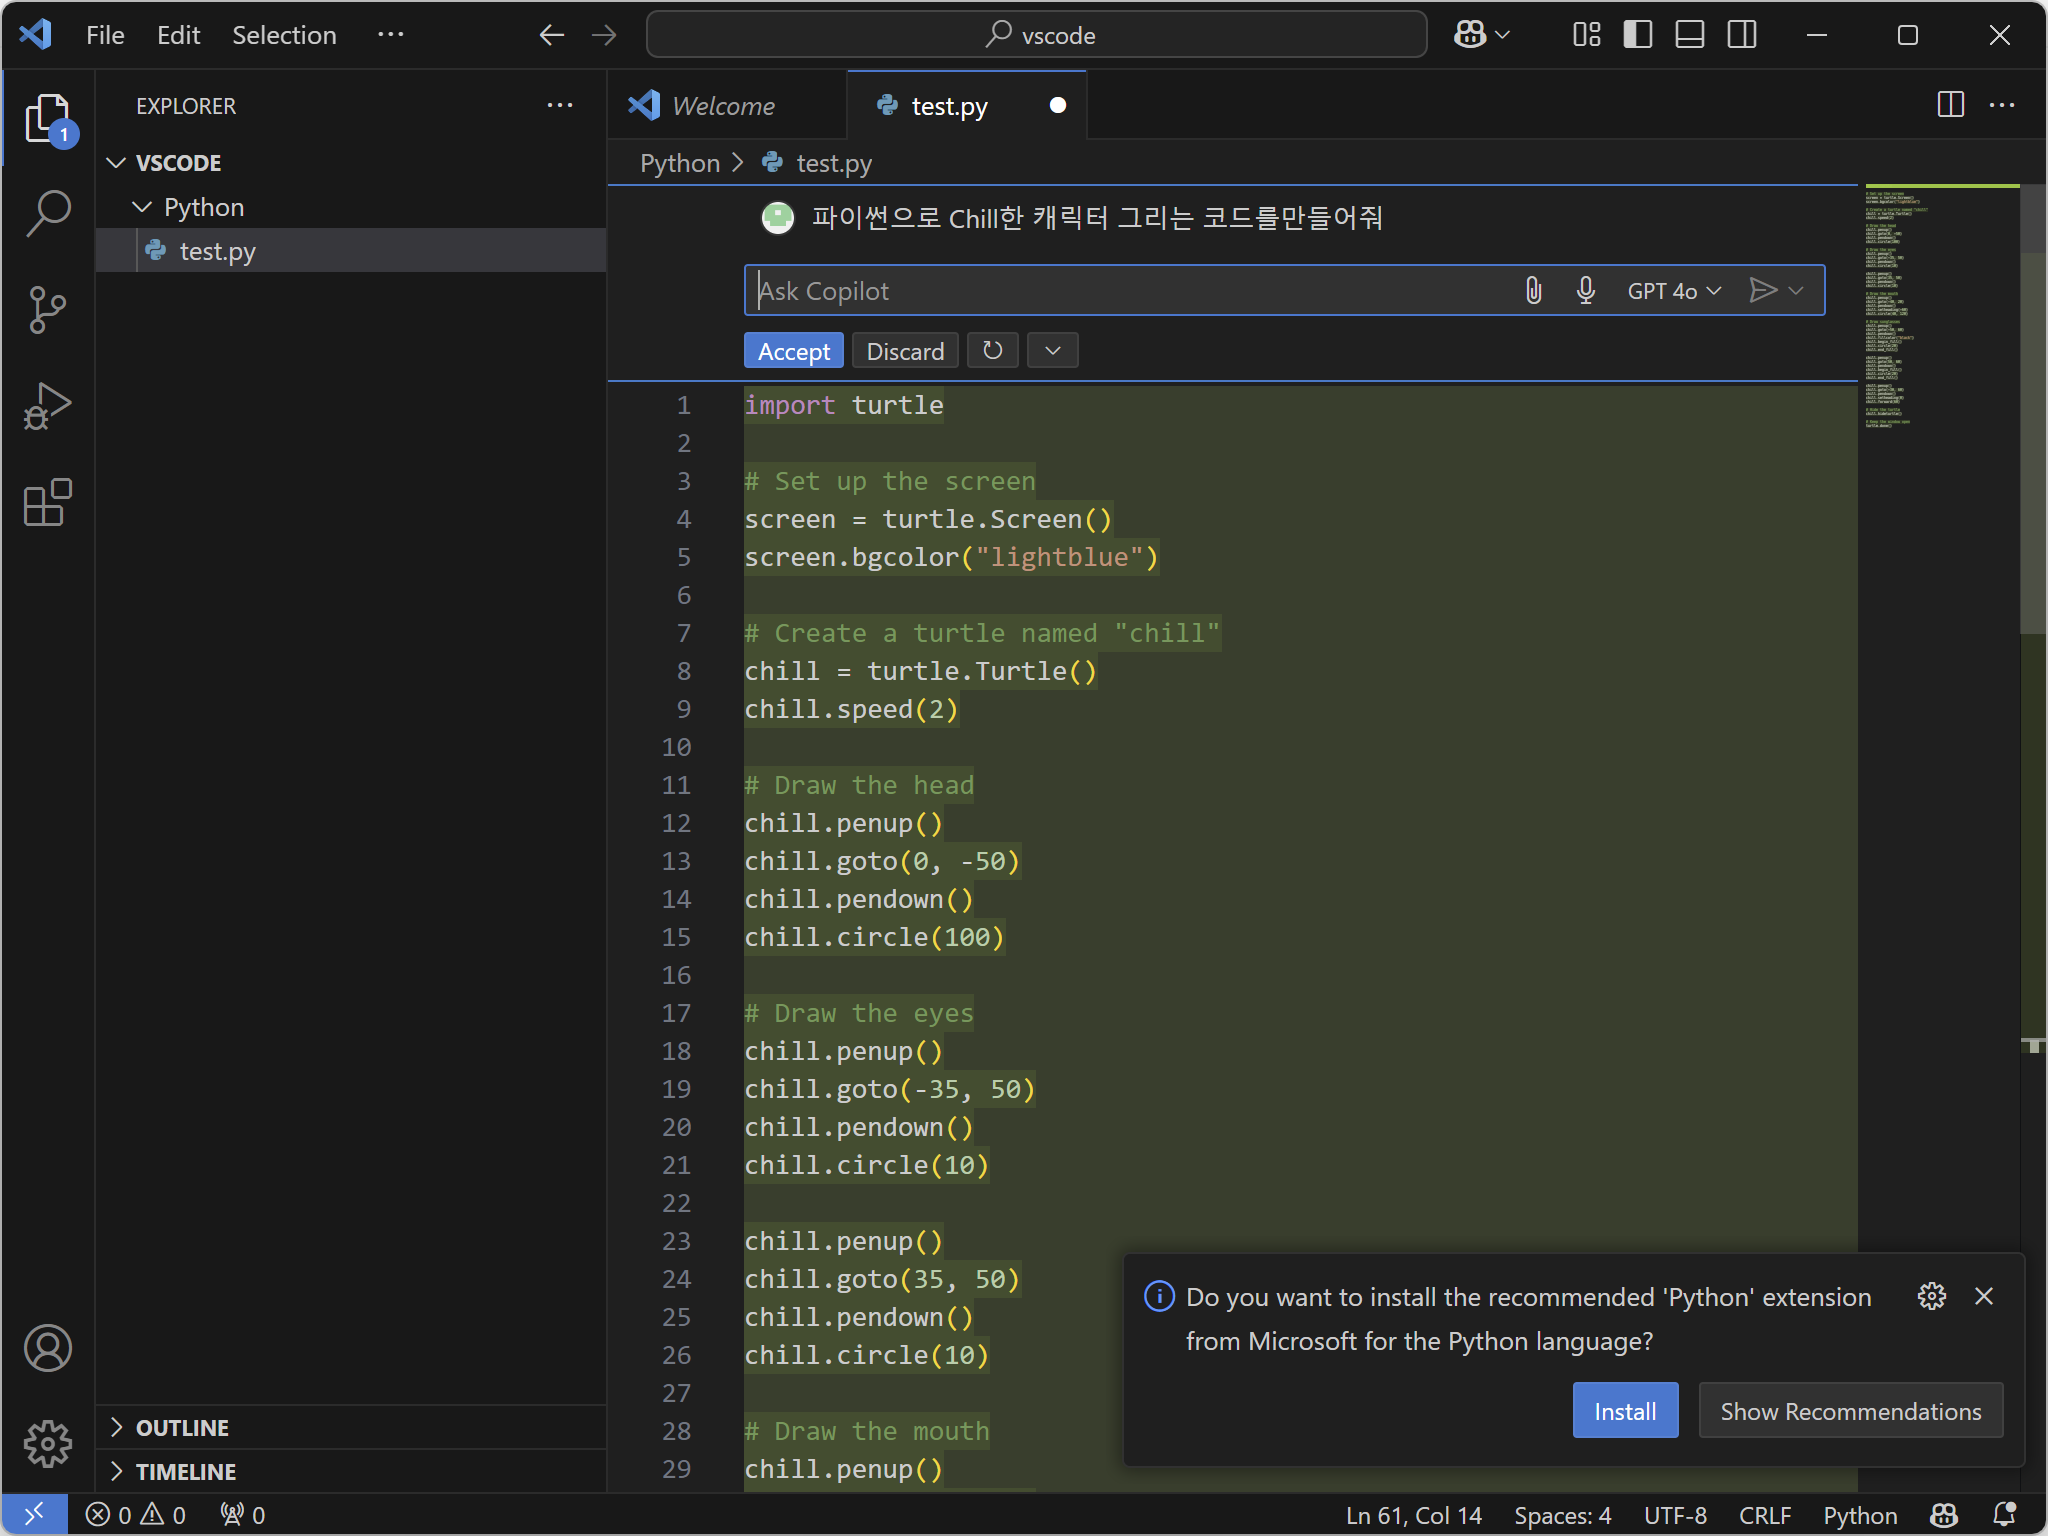
Task: Open the Source Control view
Action: (x=47, y=310)
